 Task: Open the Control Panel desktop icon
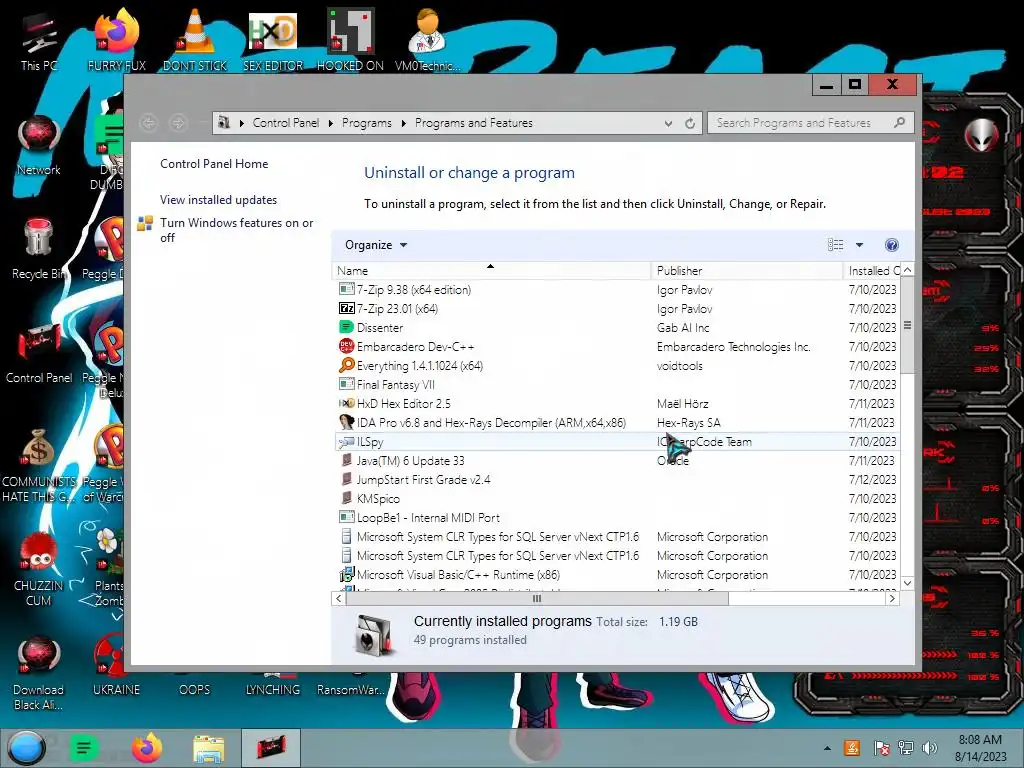[39, 353]
